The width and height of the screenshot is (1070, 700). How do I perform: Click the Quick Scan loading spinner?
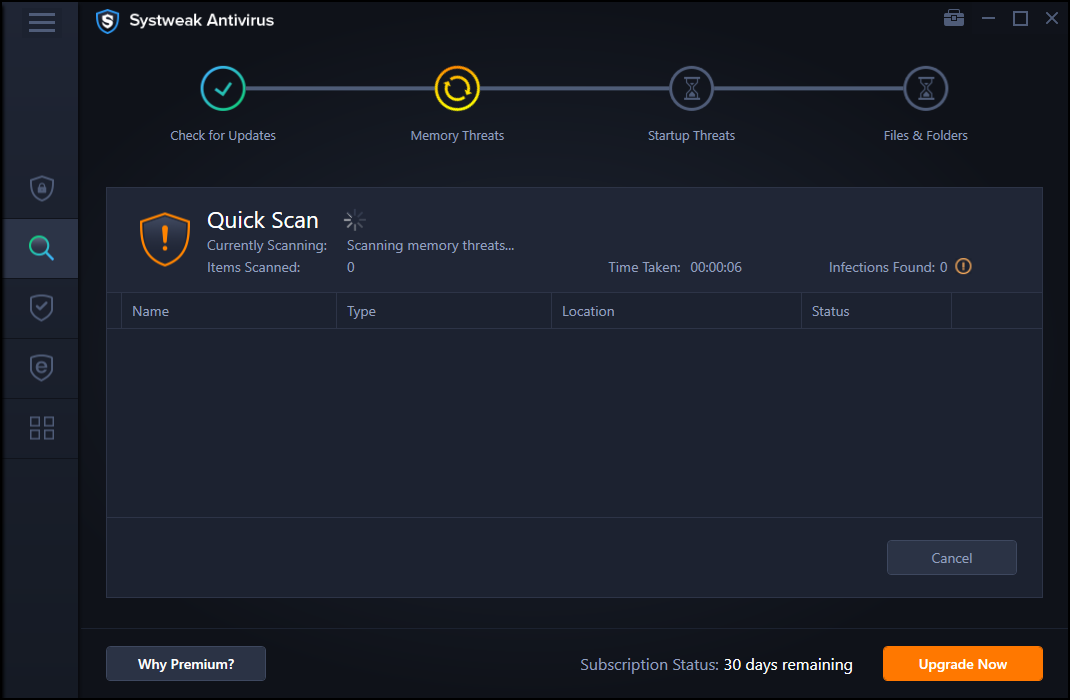pyautogui.click(x=354, y=220)
